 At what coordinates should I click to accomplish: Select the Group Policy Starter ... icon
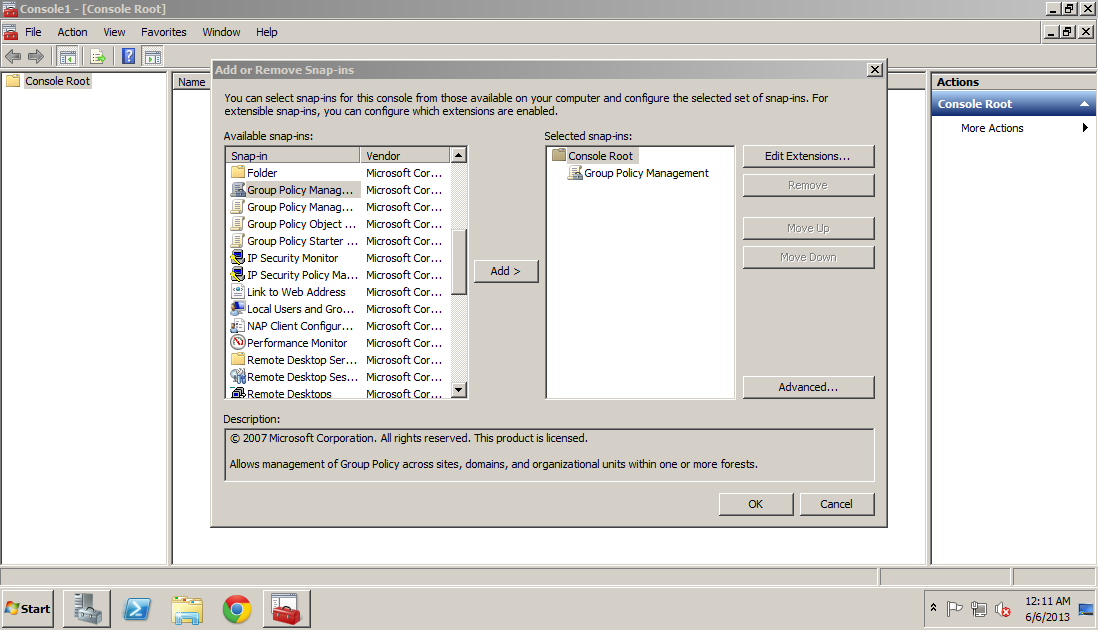point(238,241)
